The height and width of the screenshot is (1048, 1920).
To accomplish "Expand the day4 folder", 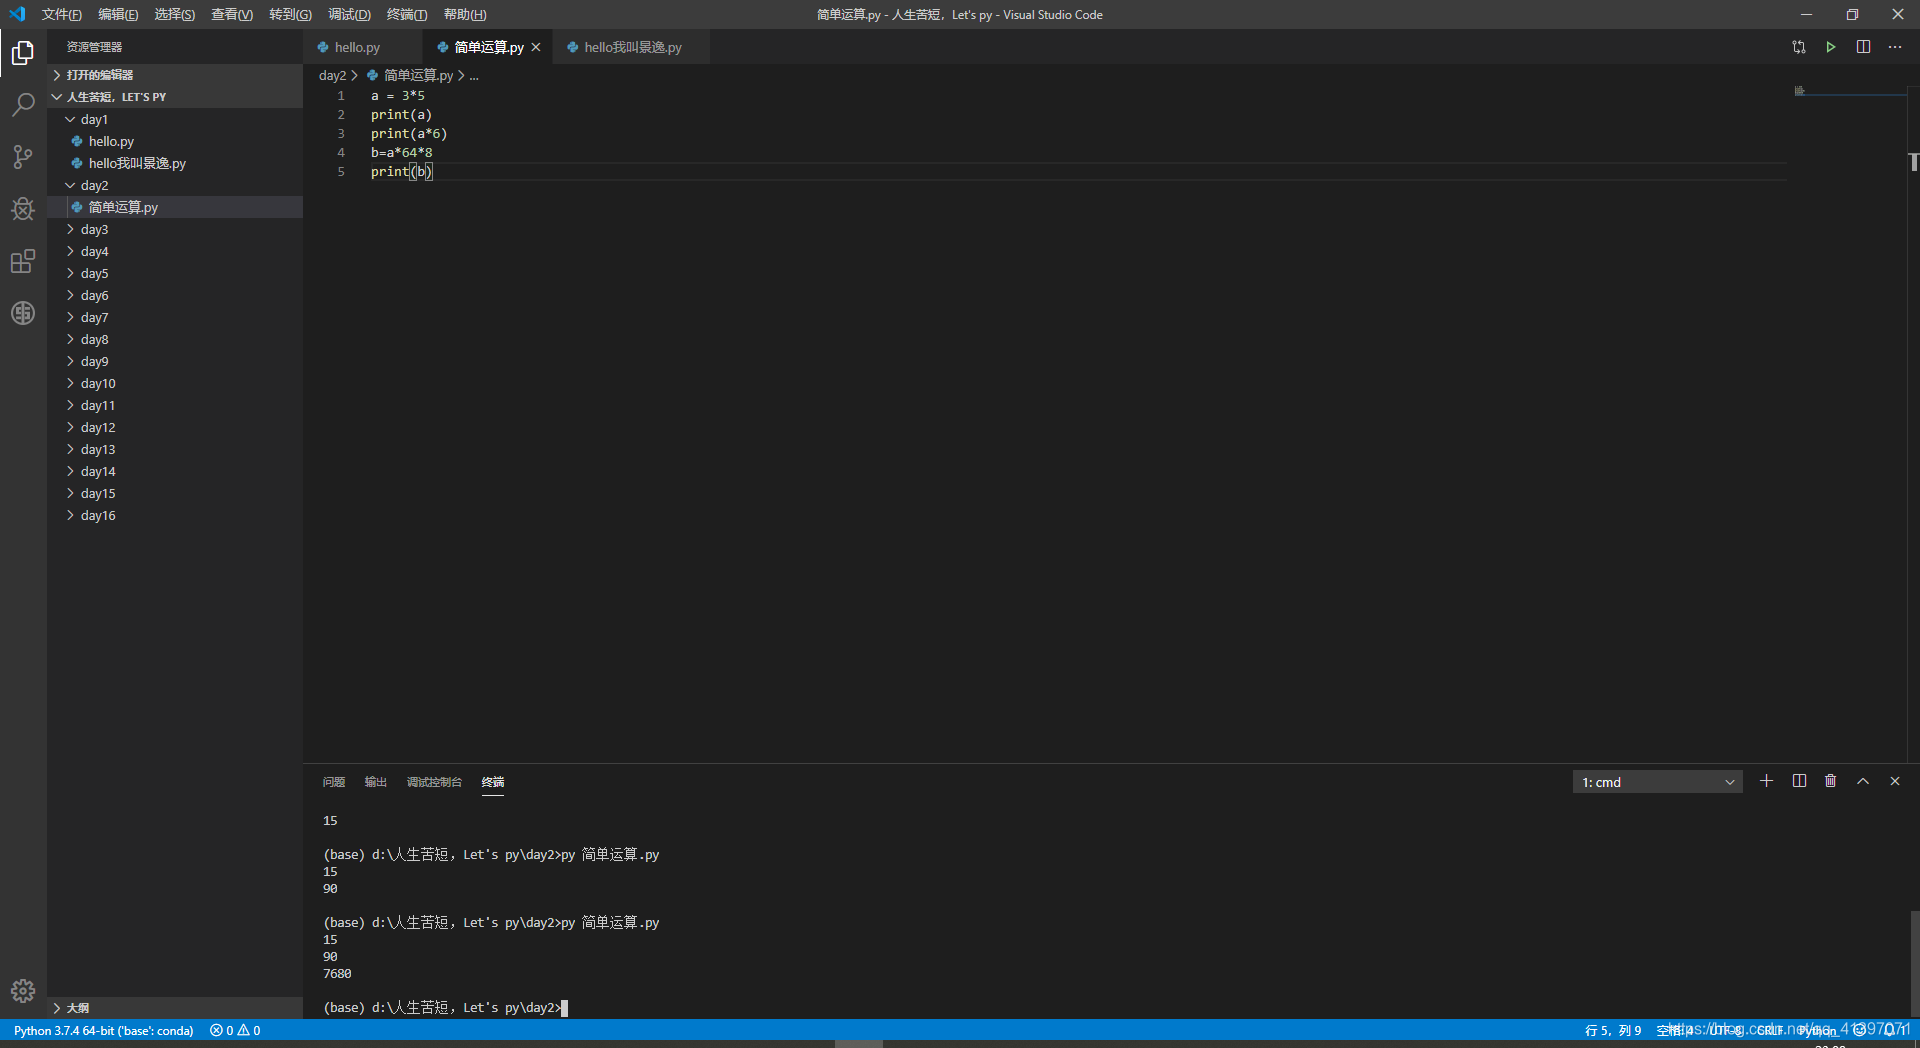I will (x=175, y=251).
